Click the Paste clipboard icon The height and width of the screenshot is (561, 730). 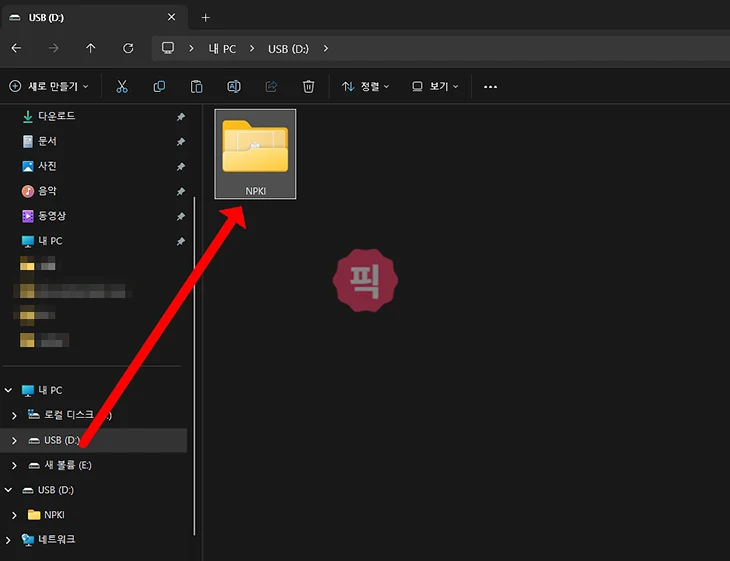(x=197, y=87)
